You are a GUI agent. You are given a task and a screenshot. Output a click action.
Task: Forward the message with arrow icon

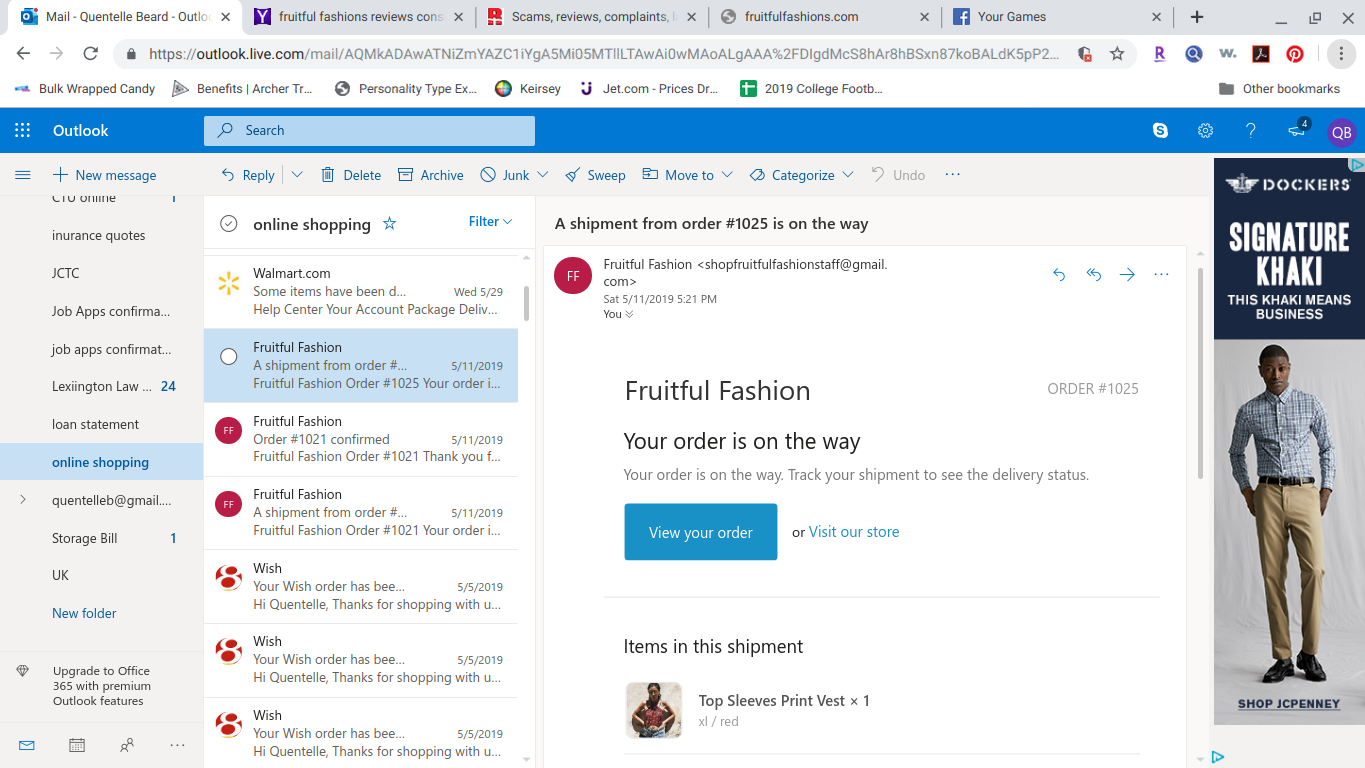pos(1127,274)
